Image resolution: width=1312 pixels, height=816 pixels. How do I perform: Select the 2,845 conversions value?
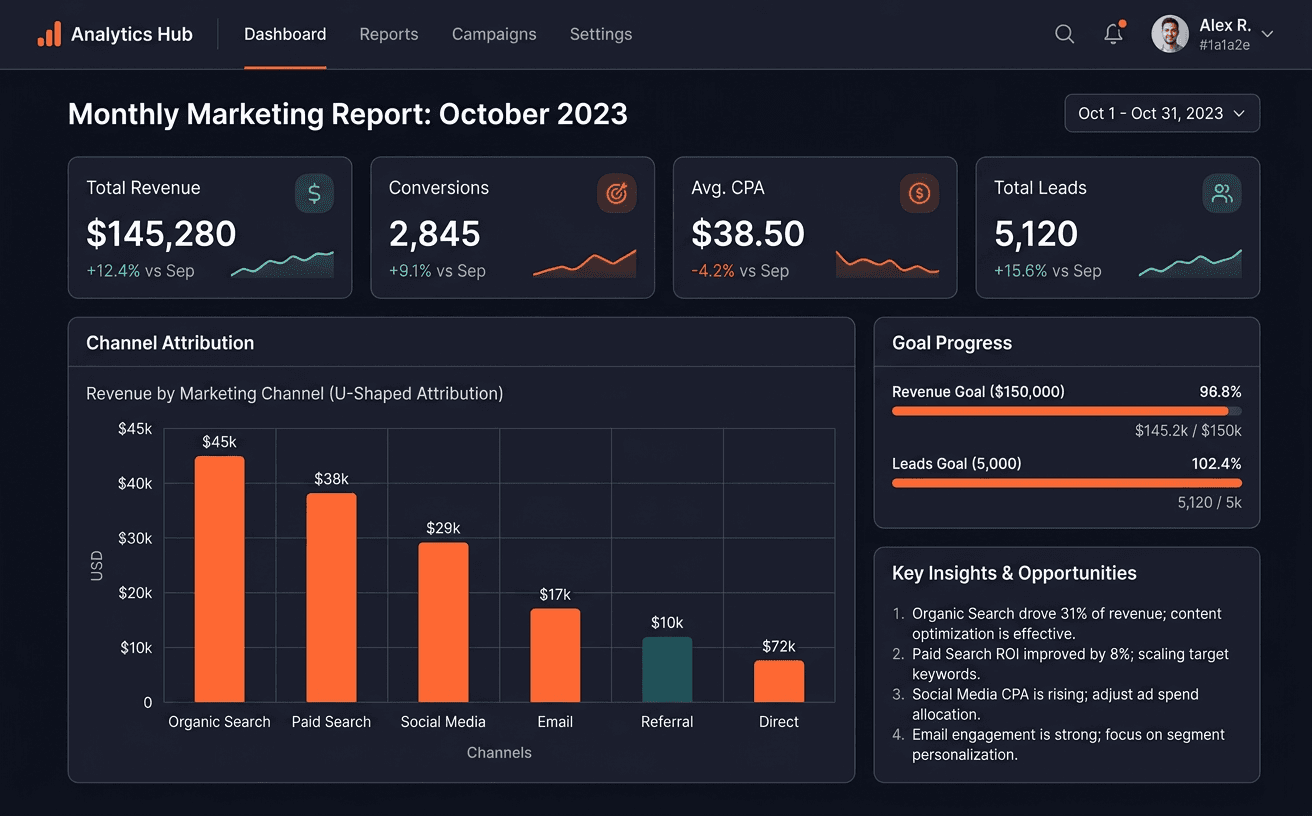(435, 233)
